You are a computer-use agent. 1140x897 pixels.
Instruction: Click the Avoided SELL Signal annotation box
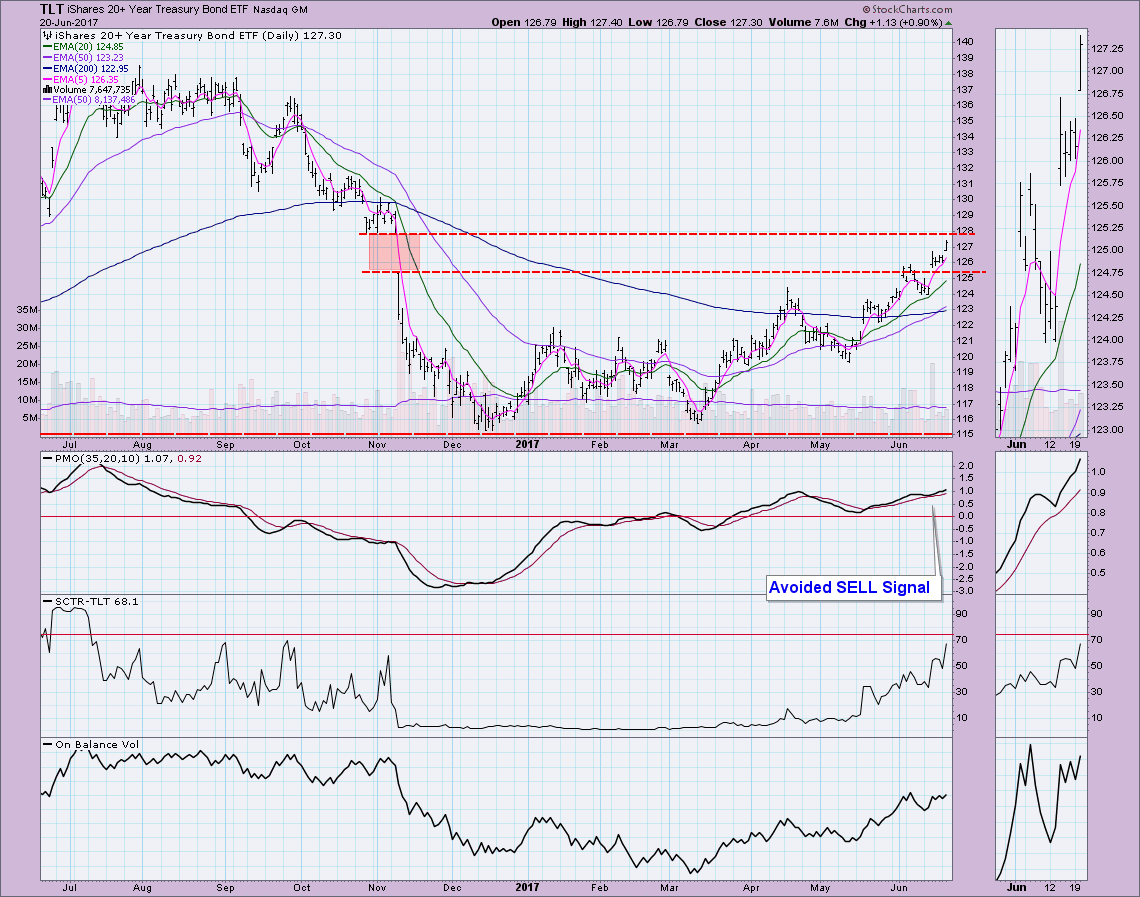point(854,588)
